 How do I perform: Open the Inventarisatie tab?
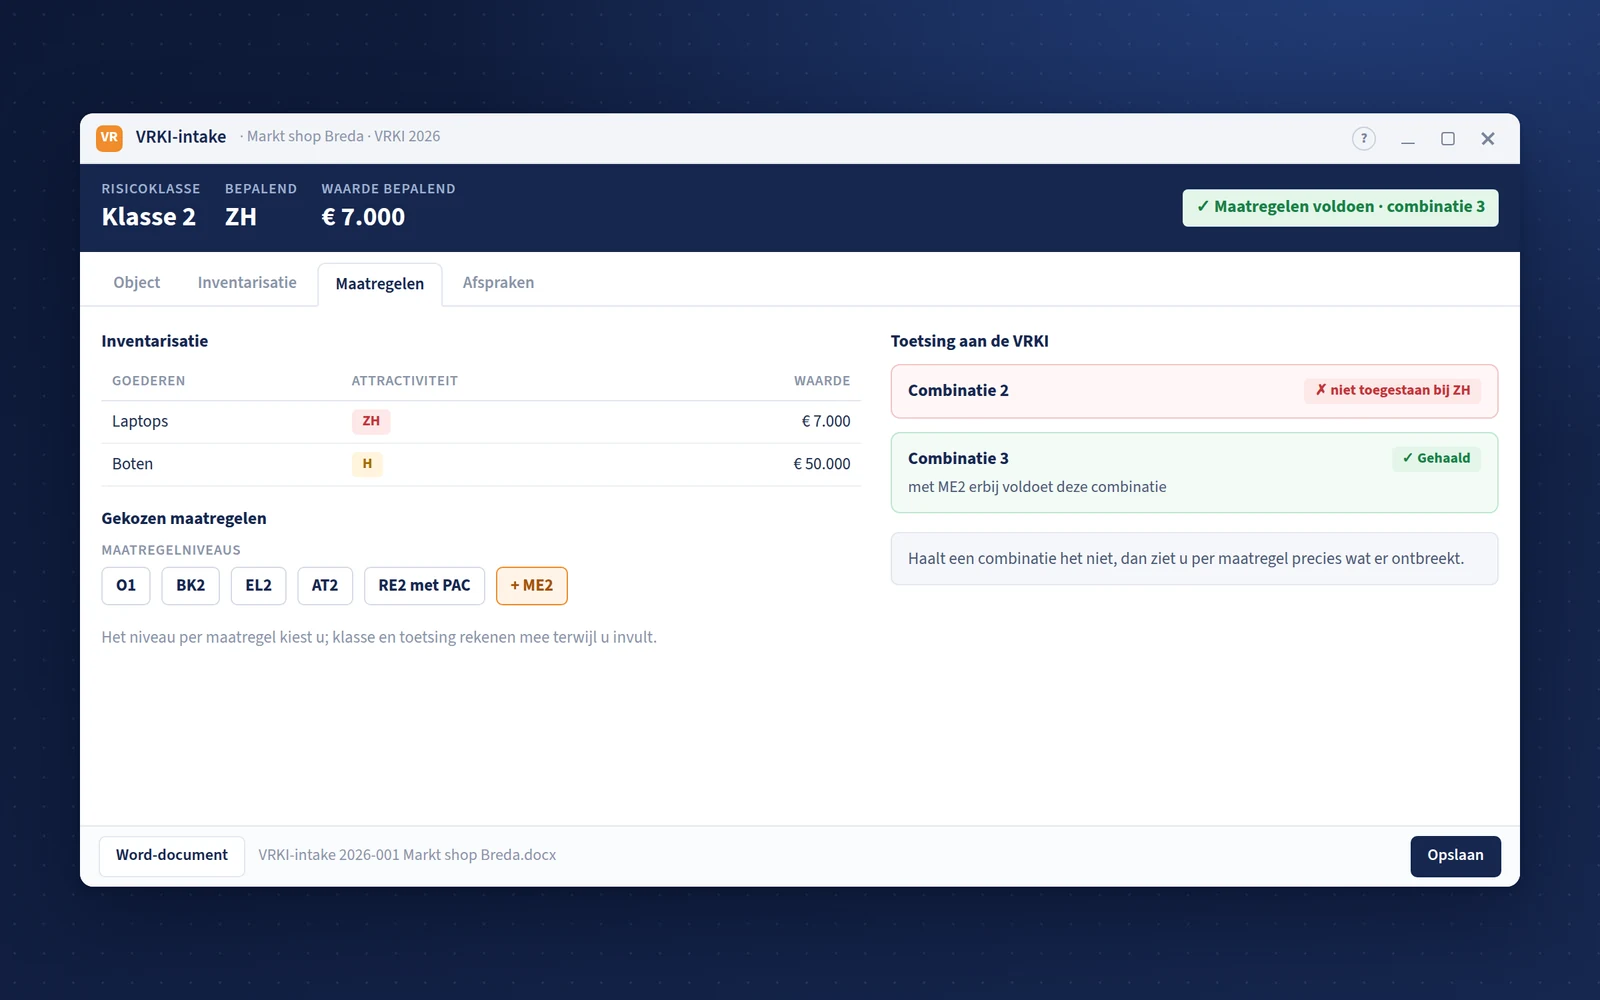(247, 283)
